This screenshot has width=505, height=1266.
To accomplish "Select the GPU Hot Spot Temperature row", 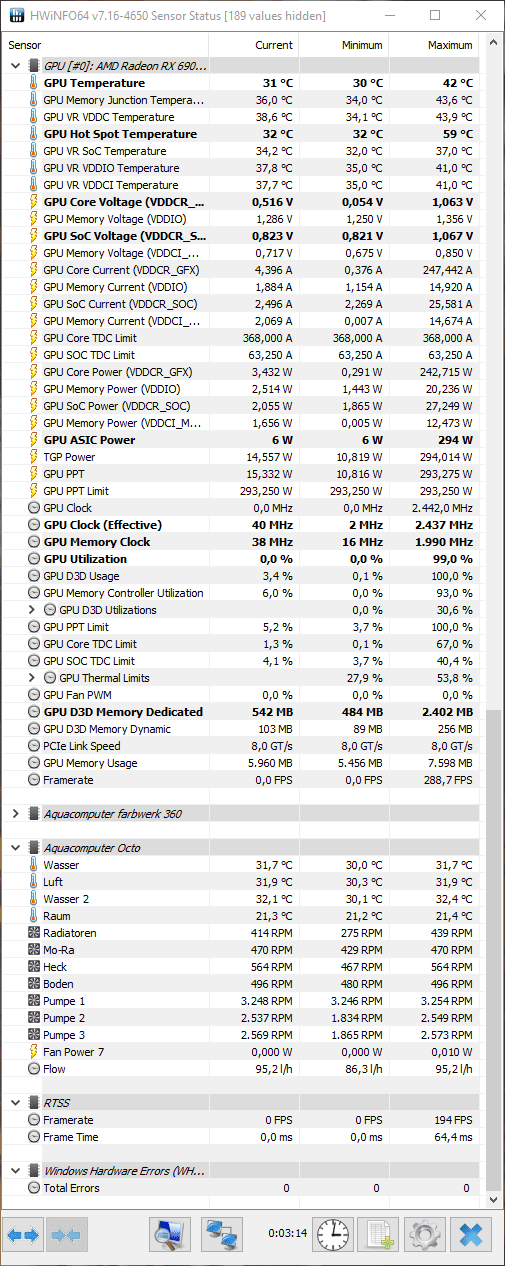I will [242, 134].
